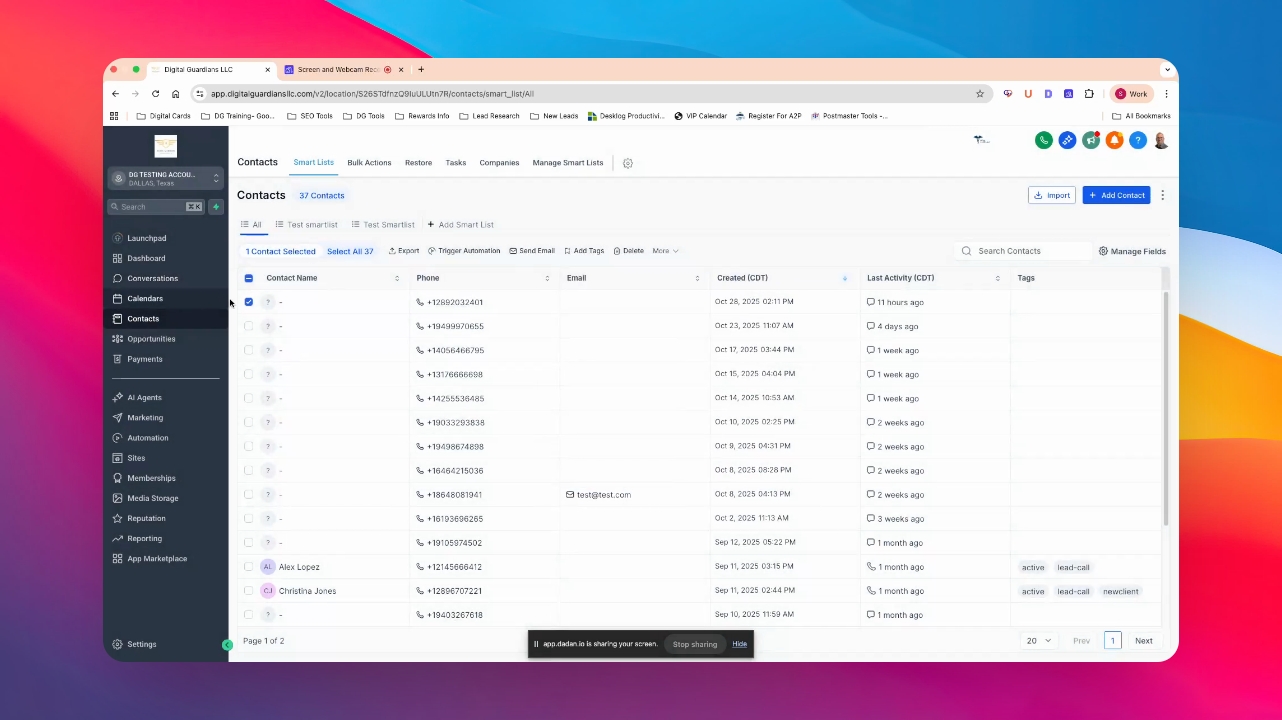Open Conversations in the sidebar
Image resolution: width=1282 pixels, height=720 pixels.
click(x=152, y=278)
